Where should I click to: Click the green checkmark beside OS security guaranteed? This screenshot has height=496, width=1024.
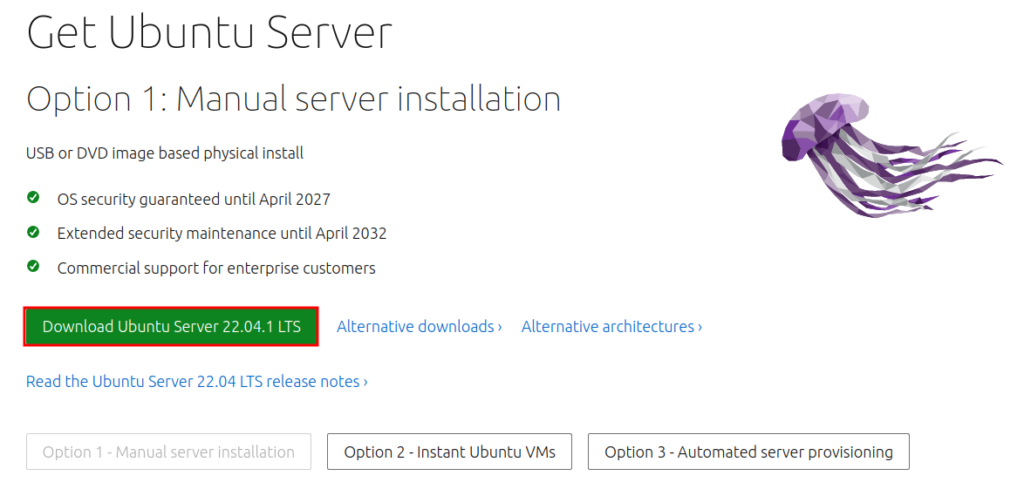point(33,198)
